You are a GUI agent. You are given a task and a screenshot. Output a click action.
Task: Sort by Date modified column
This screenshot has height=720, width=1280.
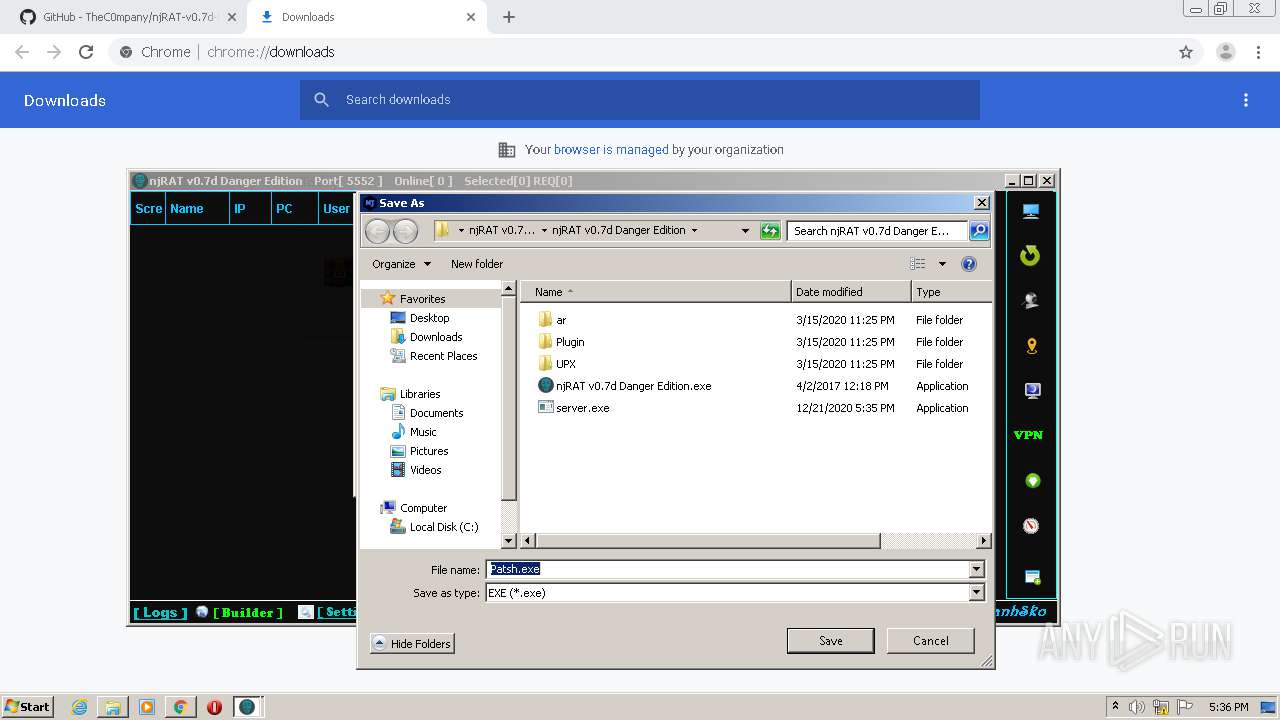tap(851, 292)
